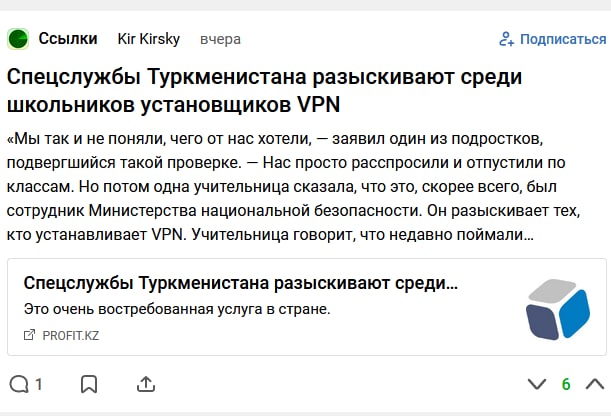Click the green Ссылки channel avatar icon
The width and height of the screenshot is (611, 416).
pos(18,39)
